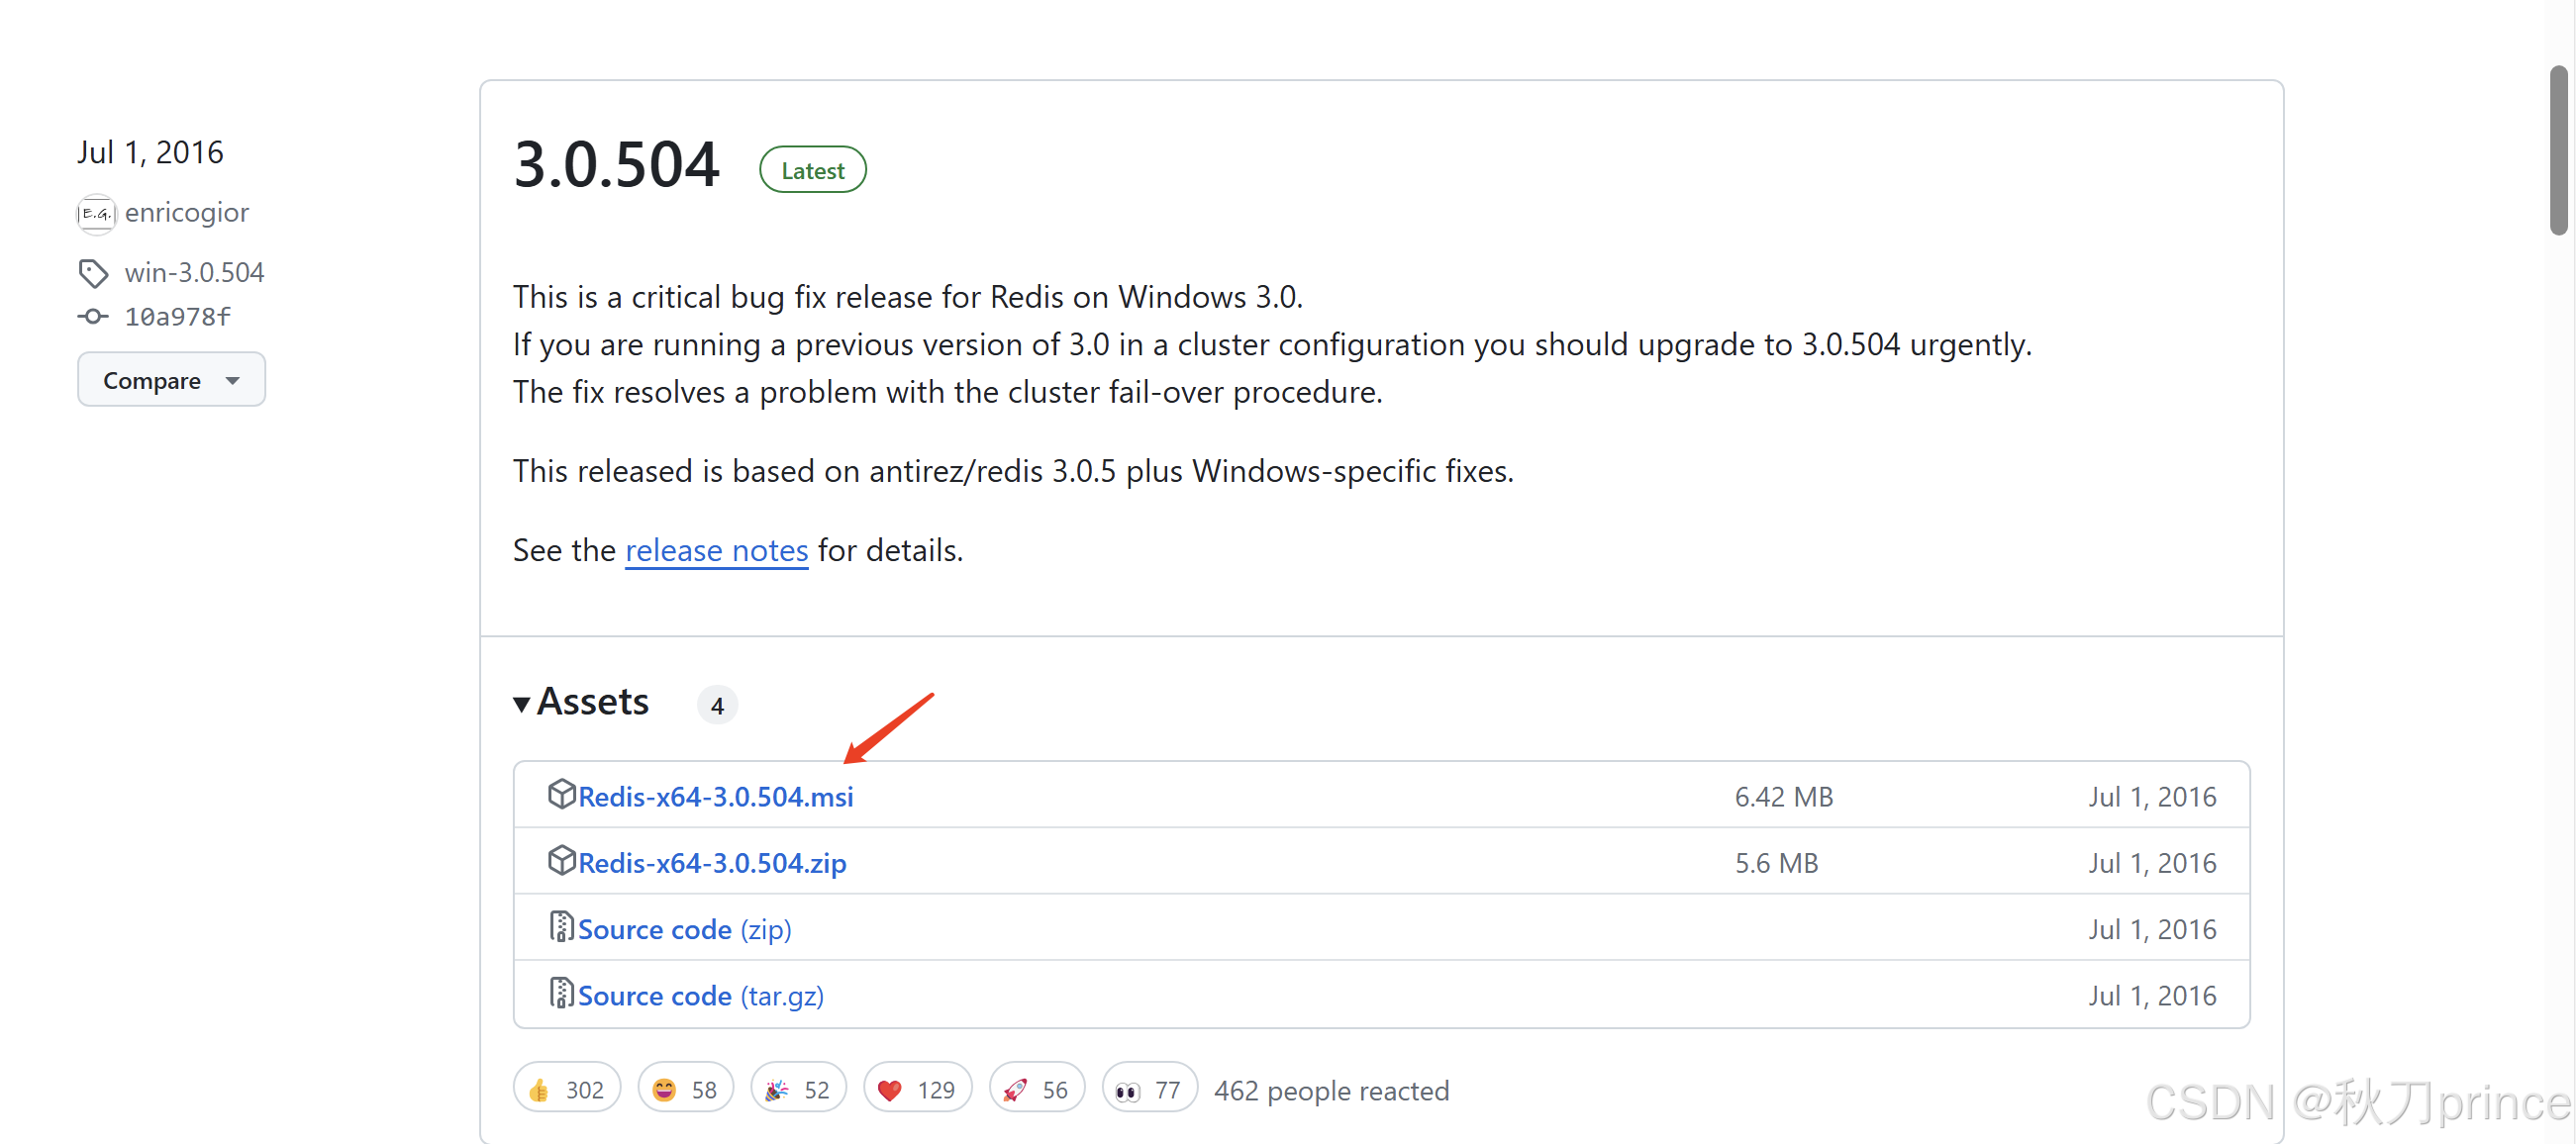React with rocket emoji (56)
The width and height of the screenshot is (2576, 1144).
(1036, 1089)
